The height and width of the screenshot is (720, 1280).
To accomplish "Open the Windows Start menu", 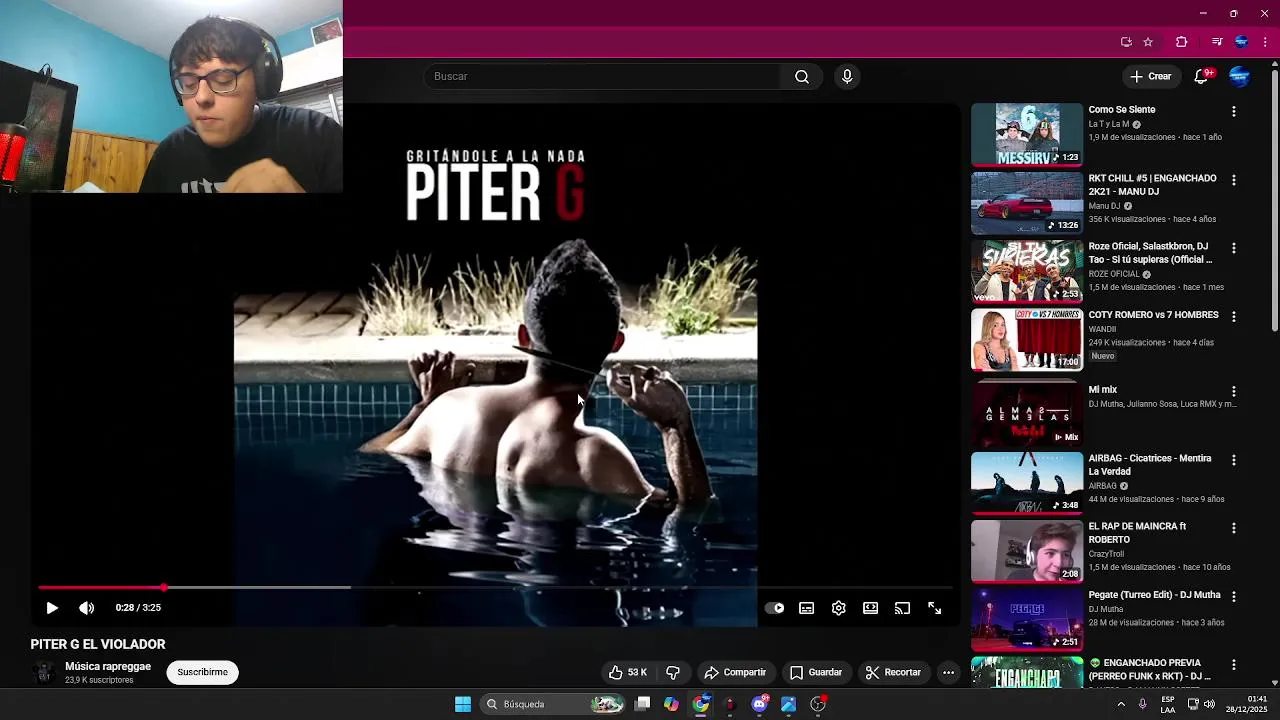I will 463,704.
